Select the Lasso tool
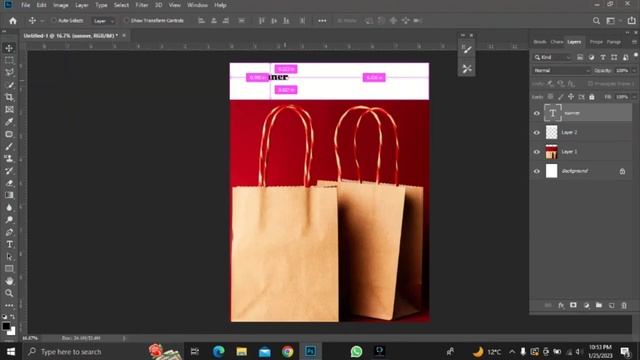 (9, 73)
